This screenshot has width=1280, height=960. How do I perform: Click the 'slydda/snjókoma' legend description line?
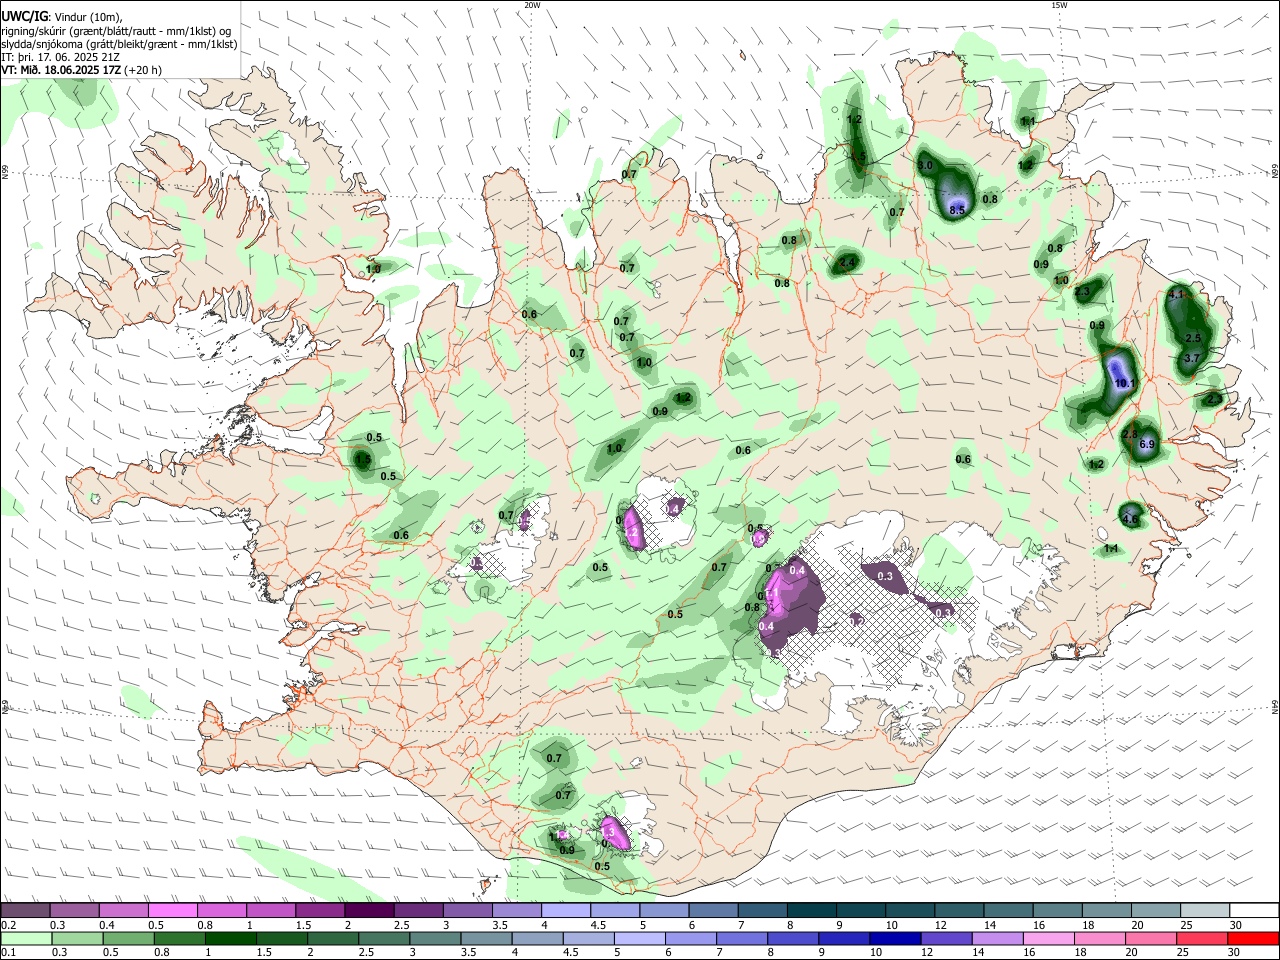coord(119,44)
